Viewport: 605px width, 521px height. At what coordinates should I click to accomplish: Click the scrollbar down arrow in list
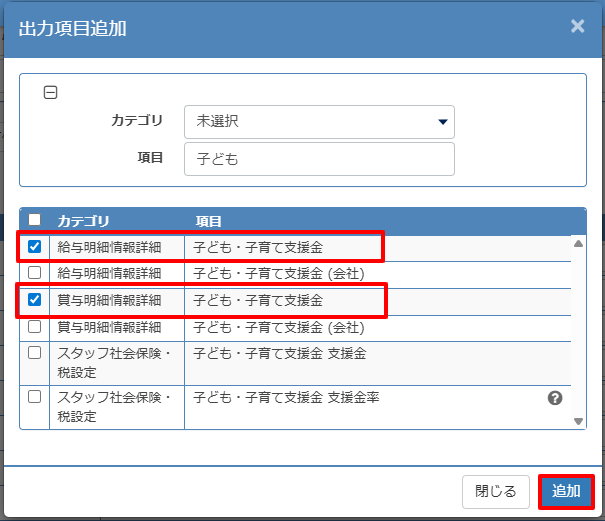[578, 421]
